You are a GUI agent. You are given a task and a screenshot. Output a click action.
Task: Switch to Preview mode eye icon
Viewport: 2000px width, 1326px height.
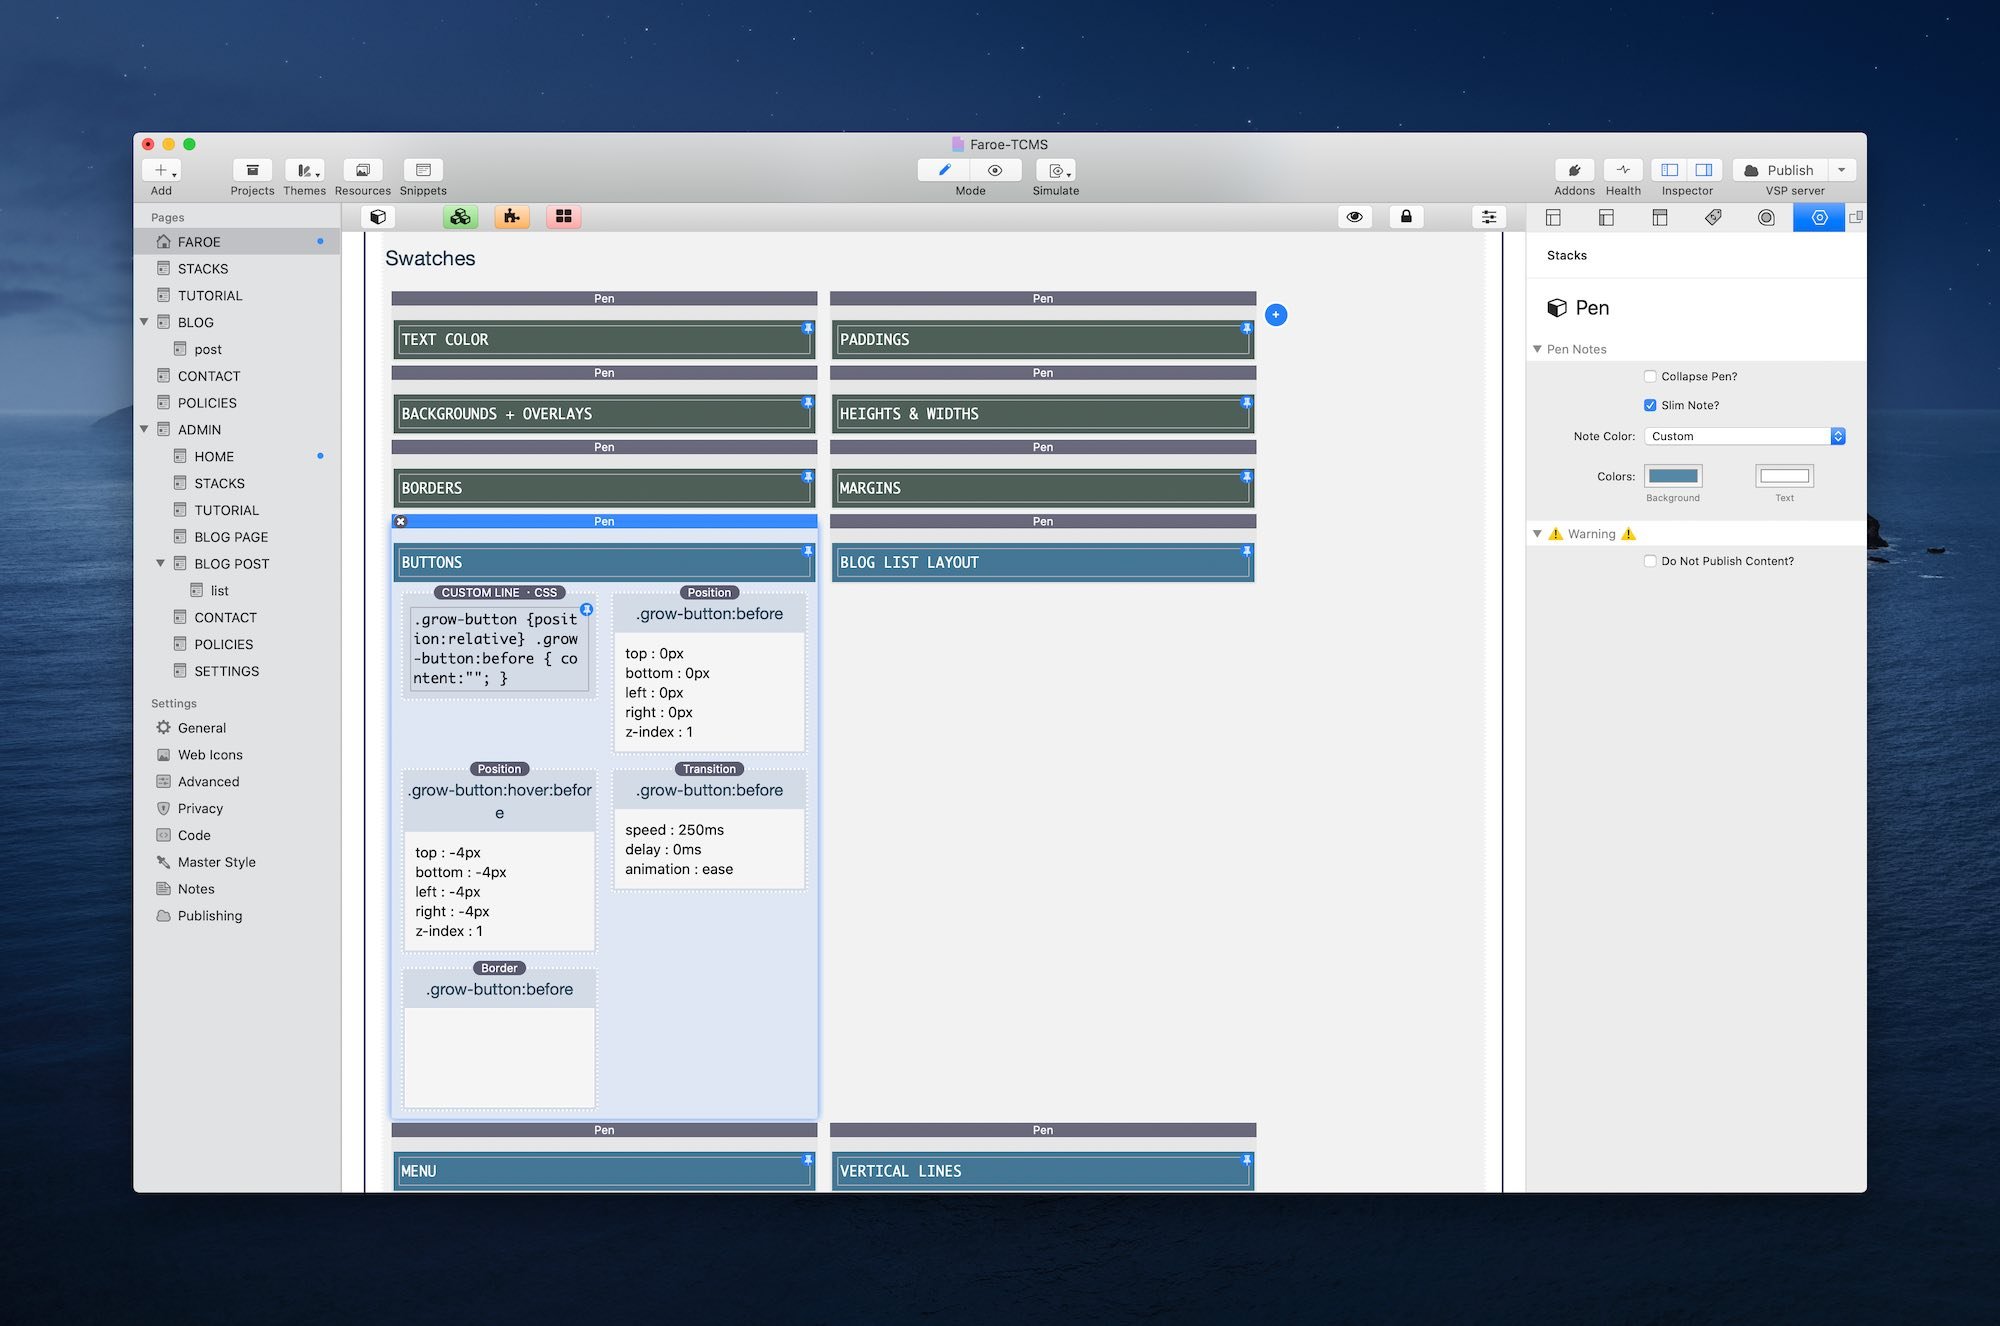[x=995, y=171]
